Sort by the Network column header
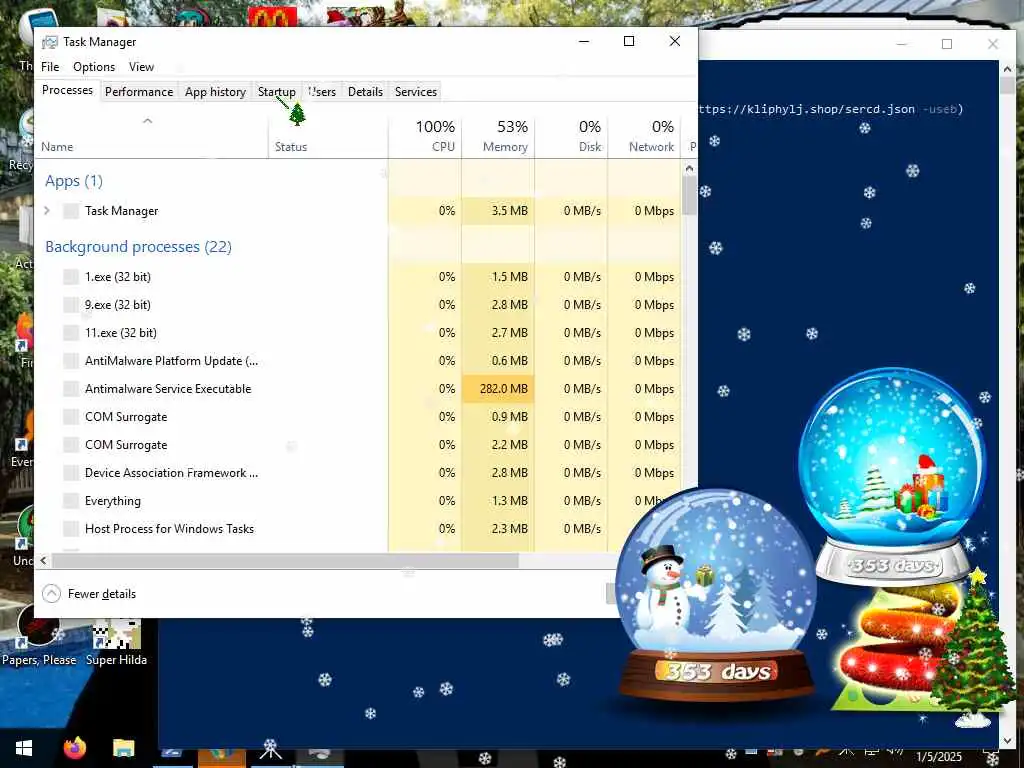 645,136
